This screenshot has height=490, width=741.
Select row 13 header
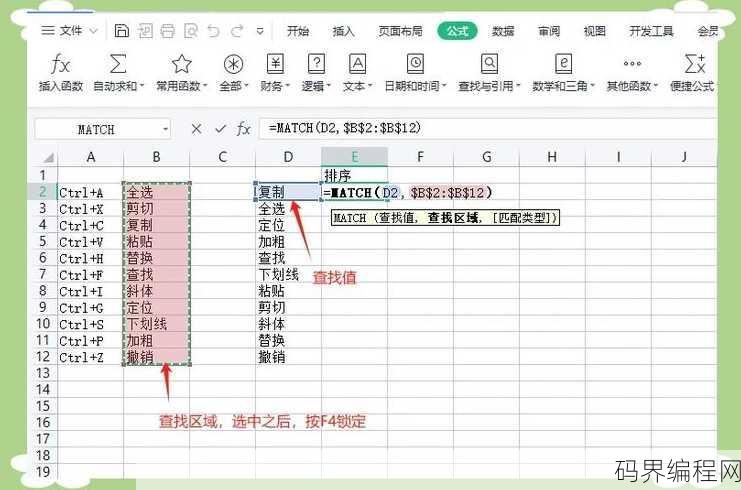coord(43,373)
